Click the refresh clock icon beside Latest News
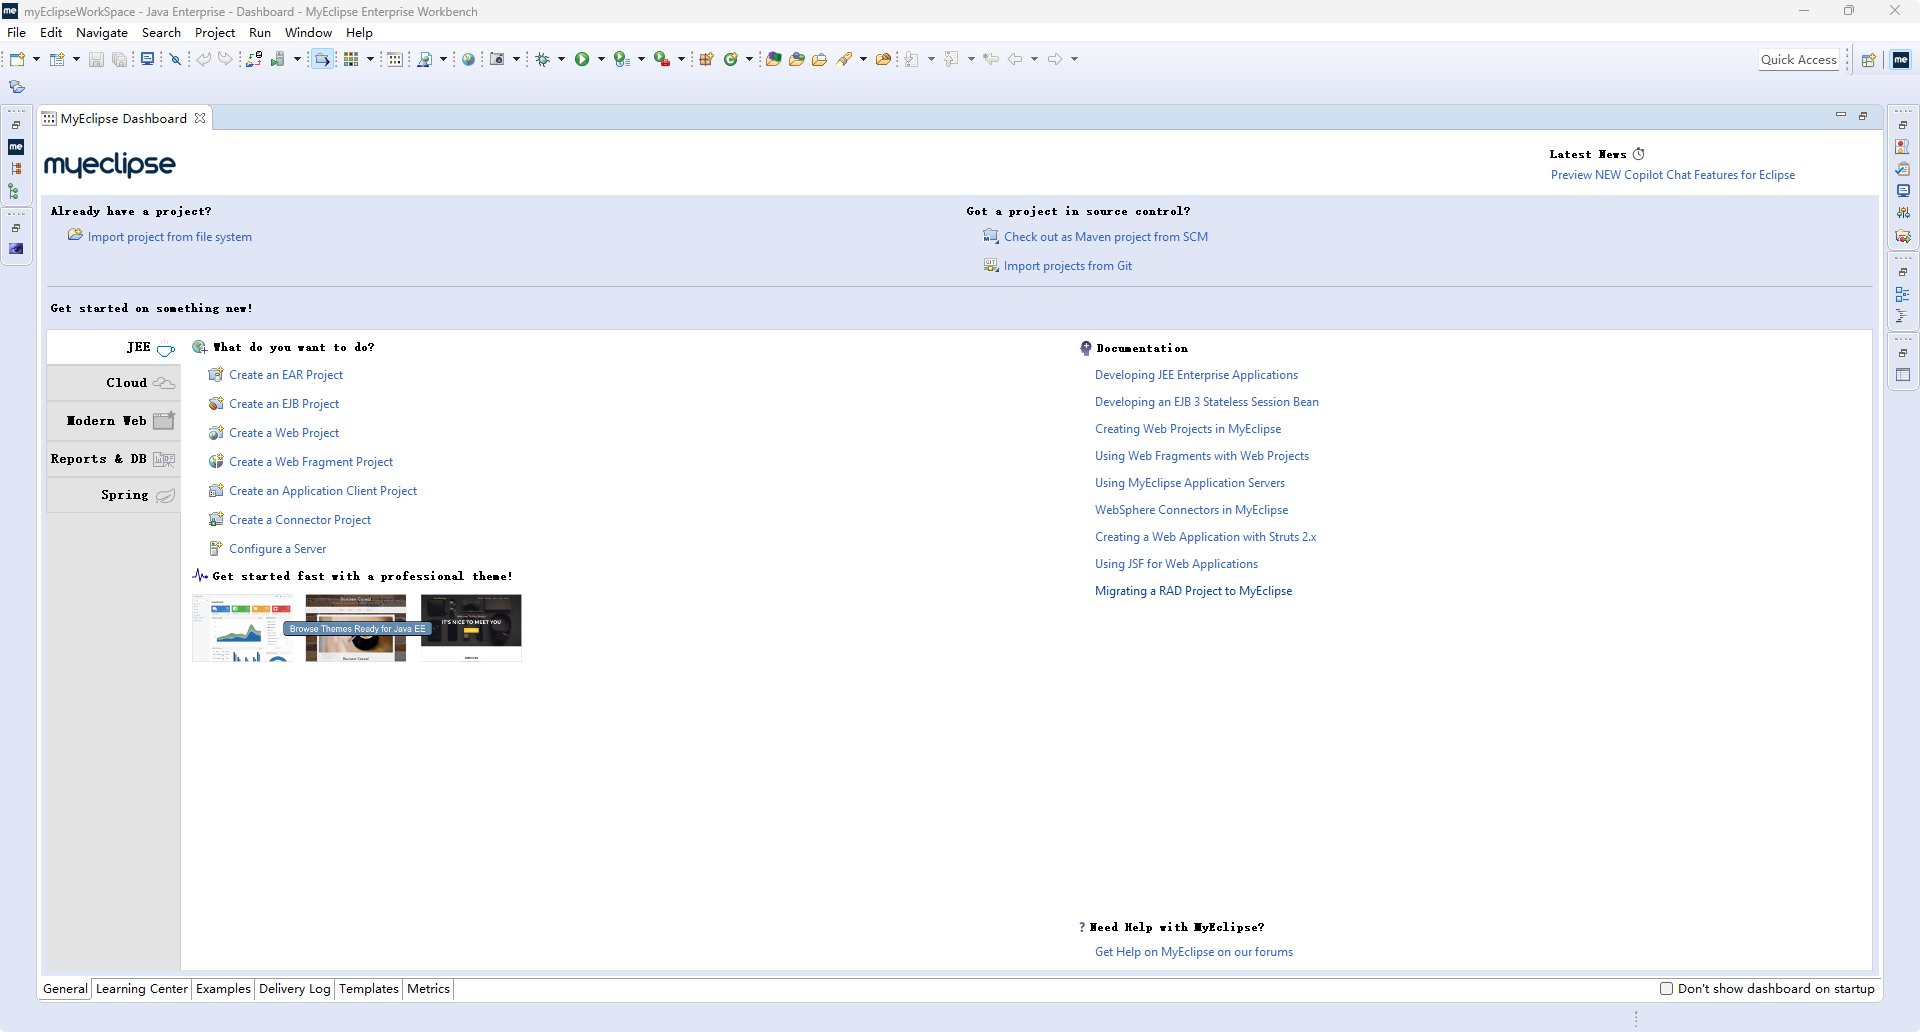This screenshot has height=1032, width=1920. click(x=1638, y=154)
